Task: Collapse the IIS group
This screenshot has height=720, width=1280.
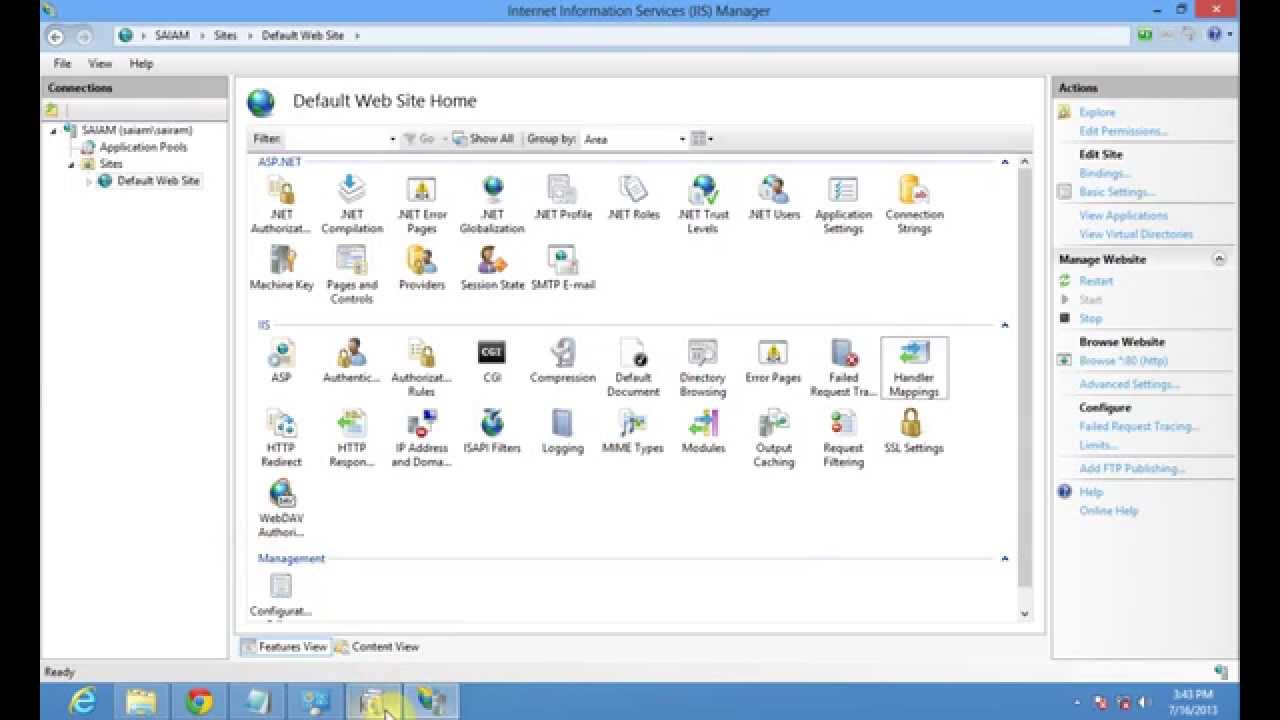Action: (x=1005, y=325)
